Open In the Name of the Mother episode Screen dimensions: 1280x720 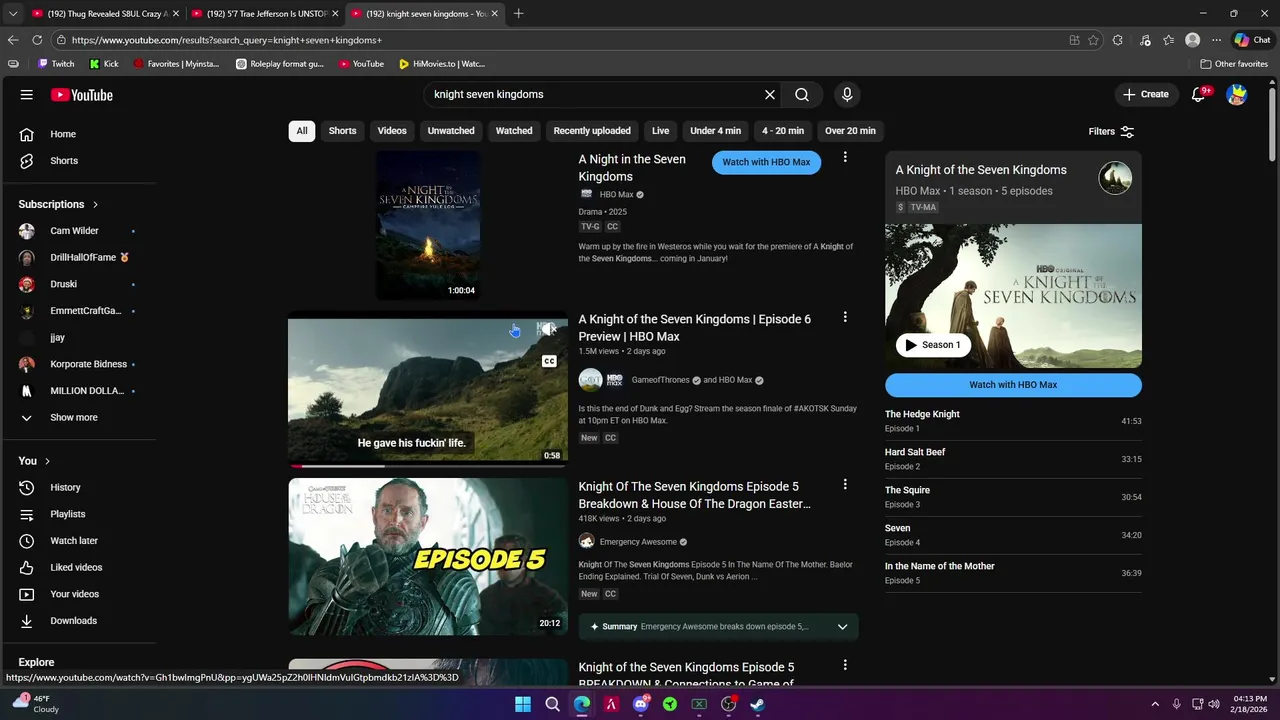coord(1013,573)
